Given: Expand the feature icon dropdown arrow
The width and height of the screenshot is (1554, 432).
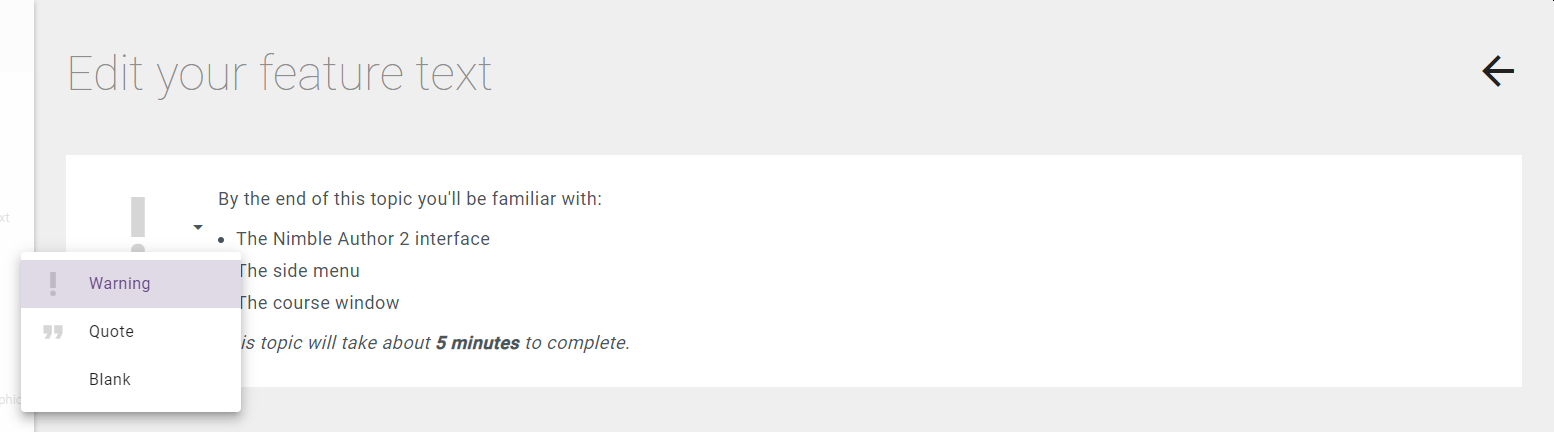Looking at the screenshot, I should click(x=198, y=228).
